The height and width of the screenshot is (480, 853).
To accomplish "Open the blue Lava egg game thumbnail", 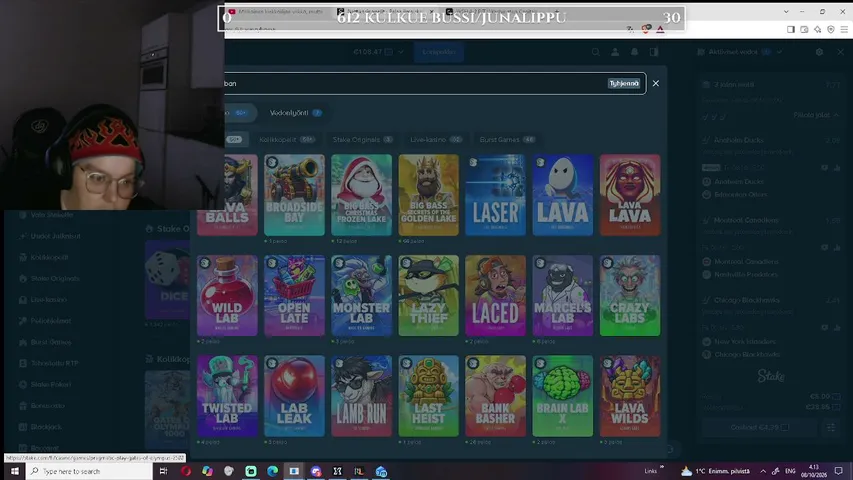I will (x=563, y=195).
